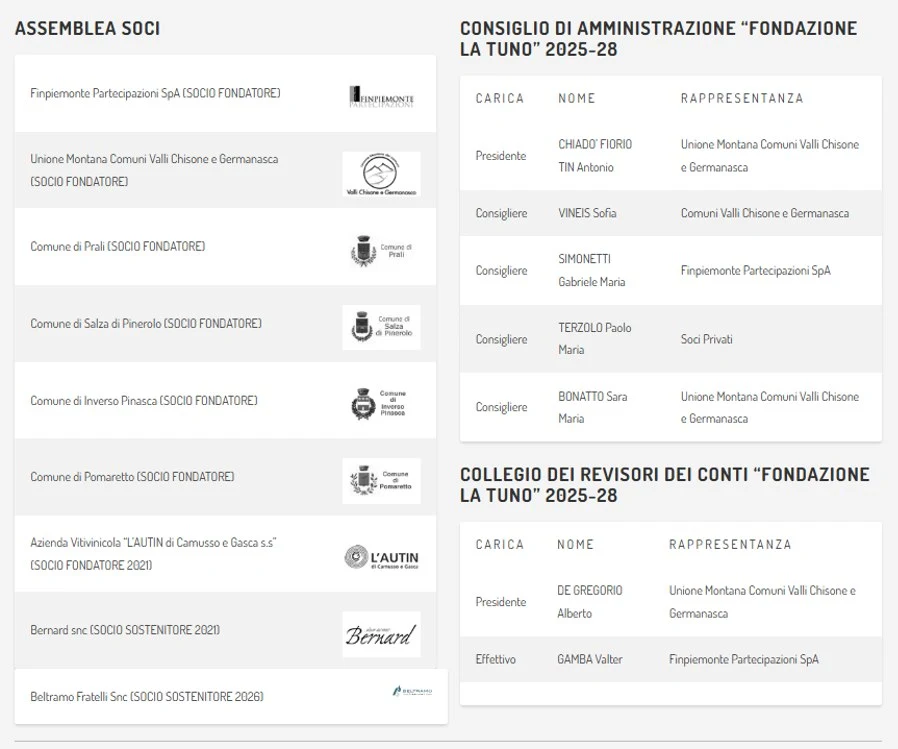Viewport: 898px width, 749px height.
Task: Click the Comune di Prali crest logo
Action: pyautogui.click(x=381, y=251)
